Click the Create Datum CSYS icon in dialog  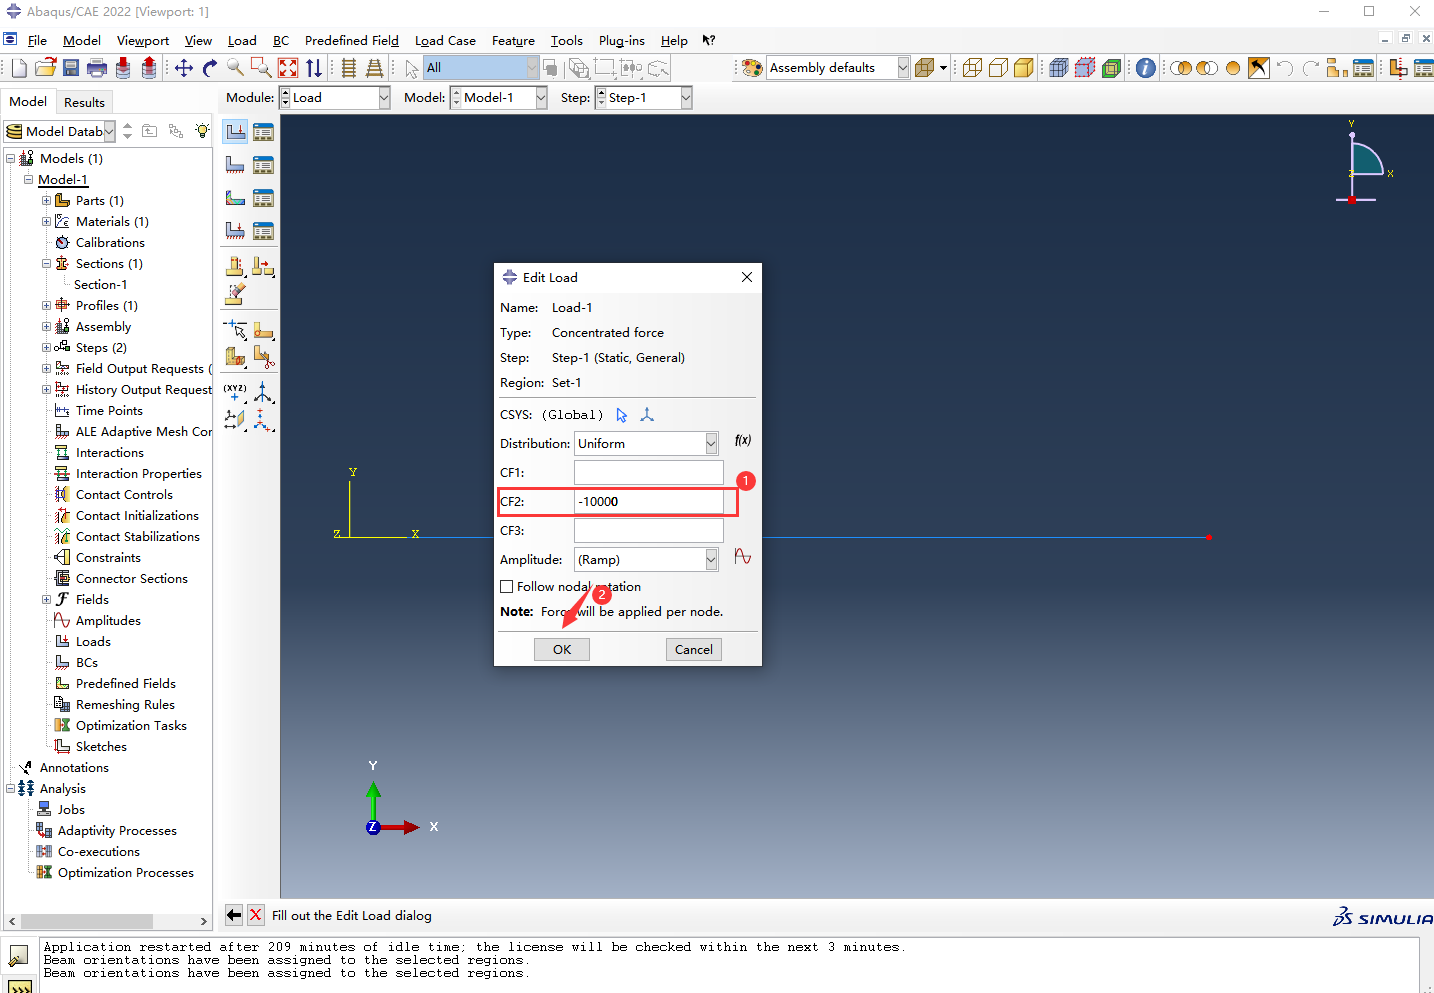pos(647,415)
